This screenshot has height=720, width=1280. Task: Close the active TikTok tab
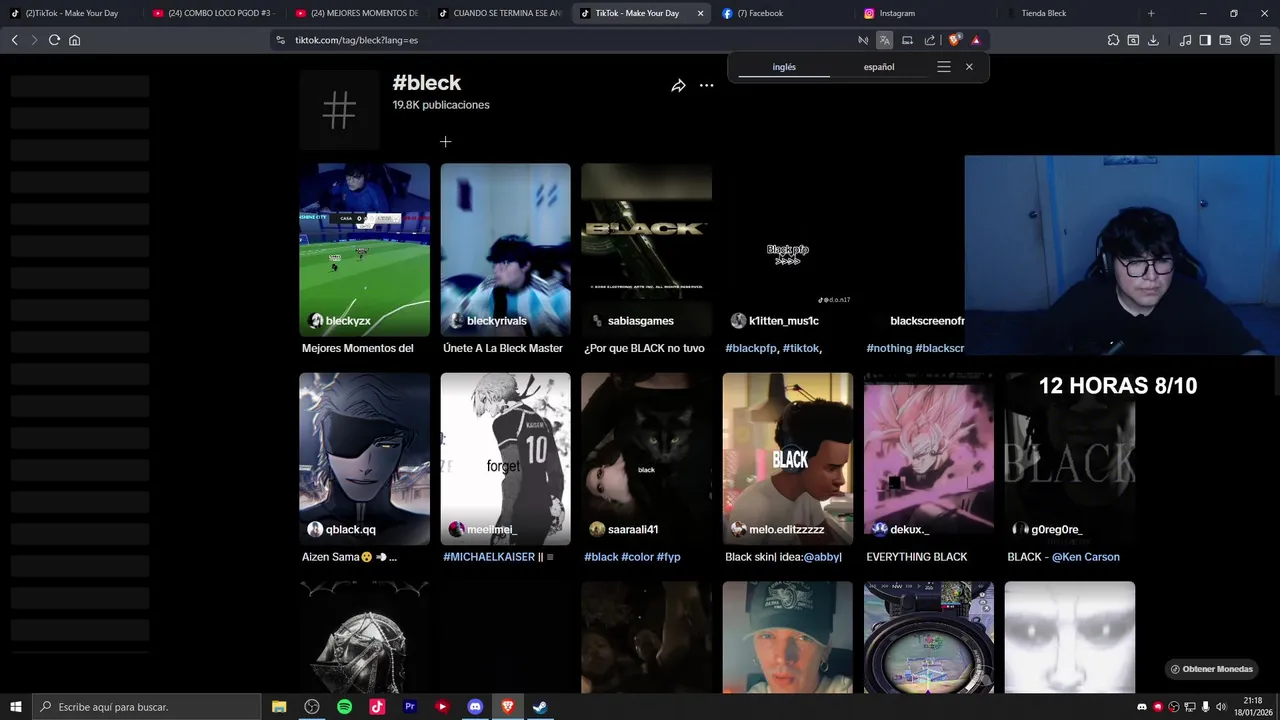(700, 13)
